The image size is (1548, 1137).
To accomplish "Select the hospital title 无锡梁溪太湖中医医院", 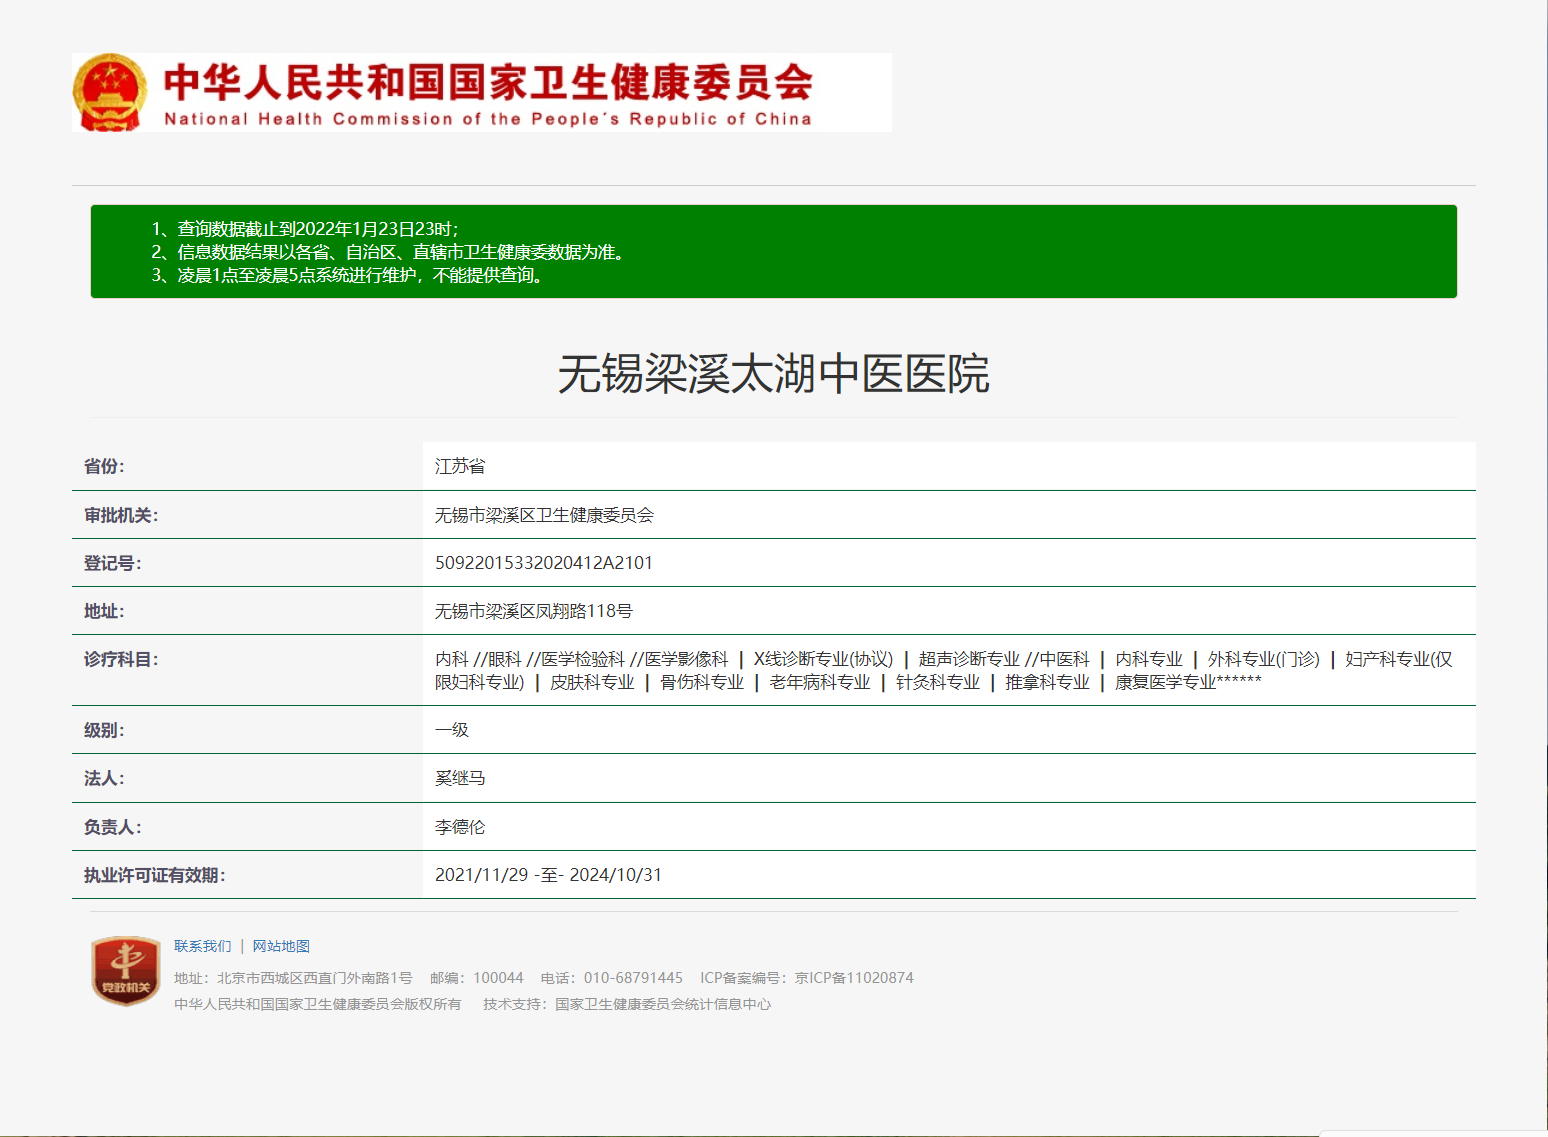I will coord(774,374).
